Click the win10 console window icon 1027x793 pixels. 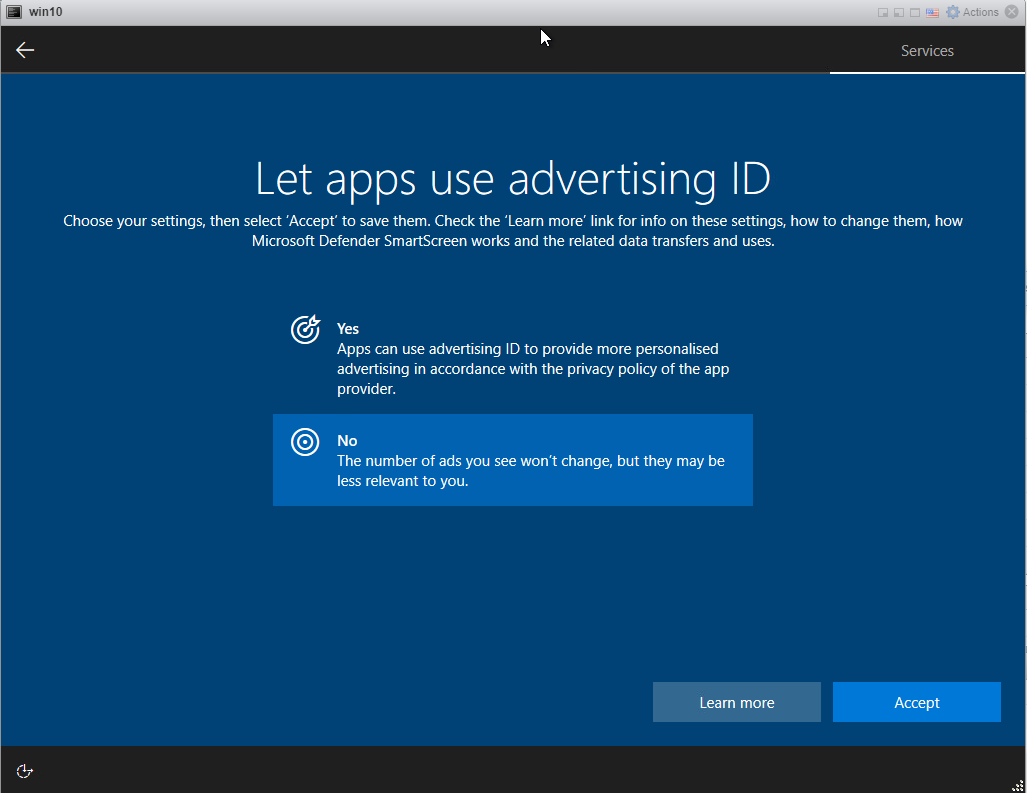pos(14,12)
